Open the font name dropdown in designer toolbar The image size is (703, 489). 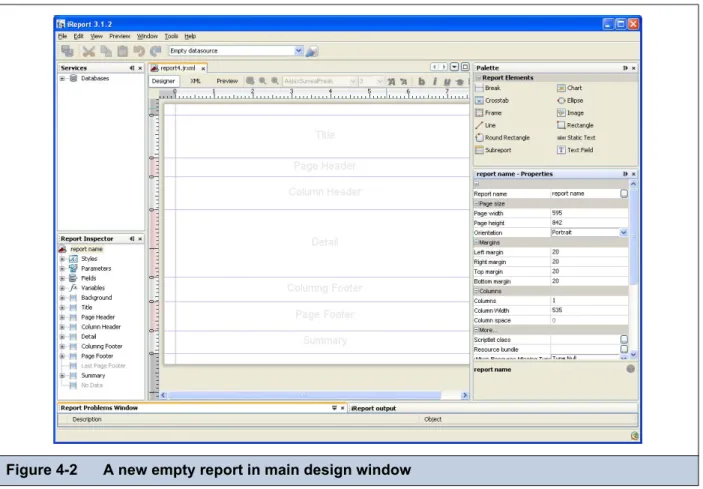click(352, 81)
